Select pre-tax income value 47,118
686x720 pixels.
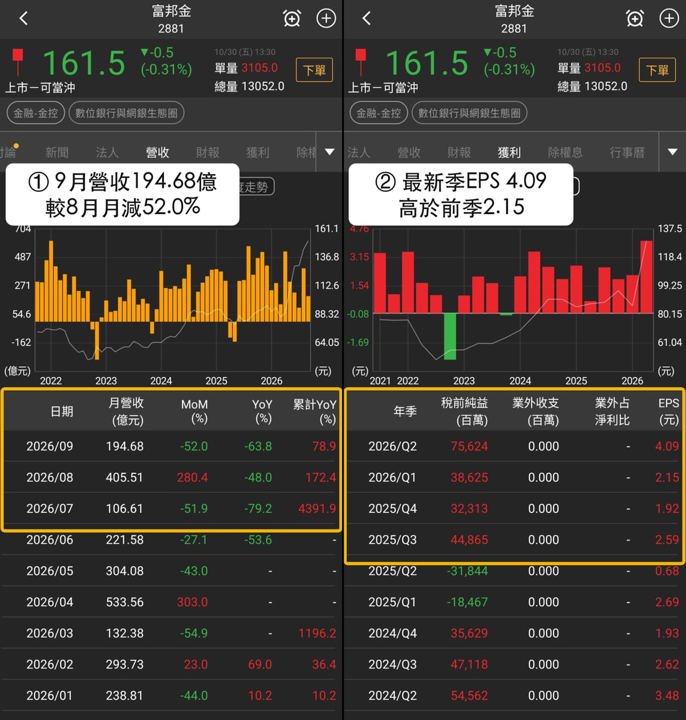(469, 664)
